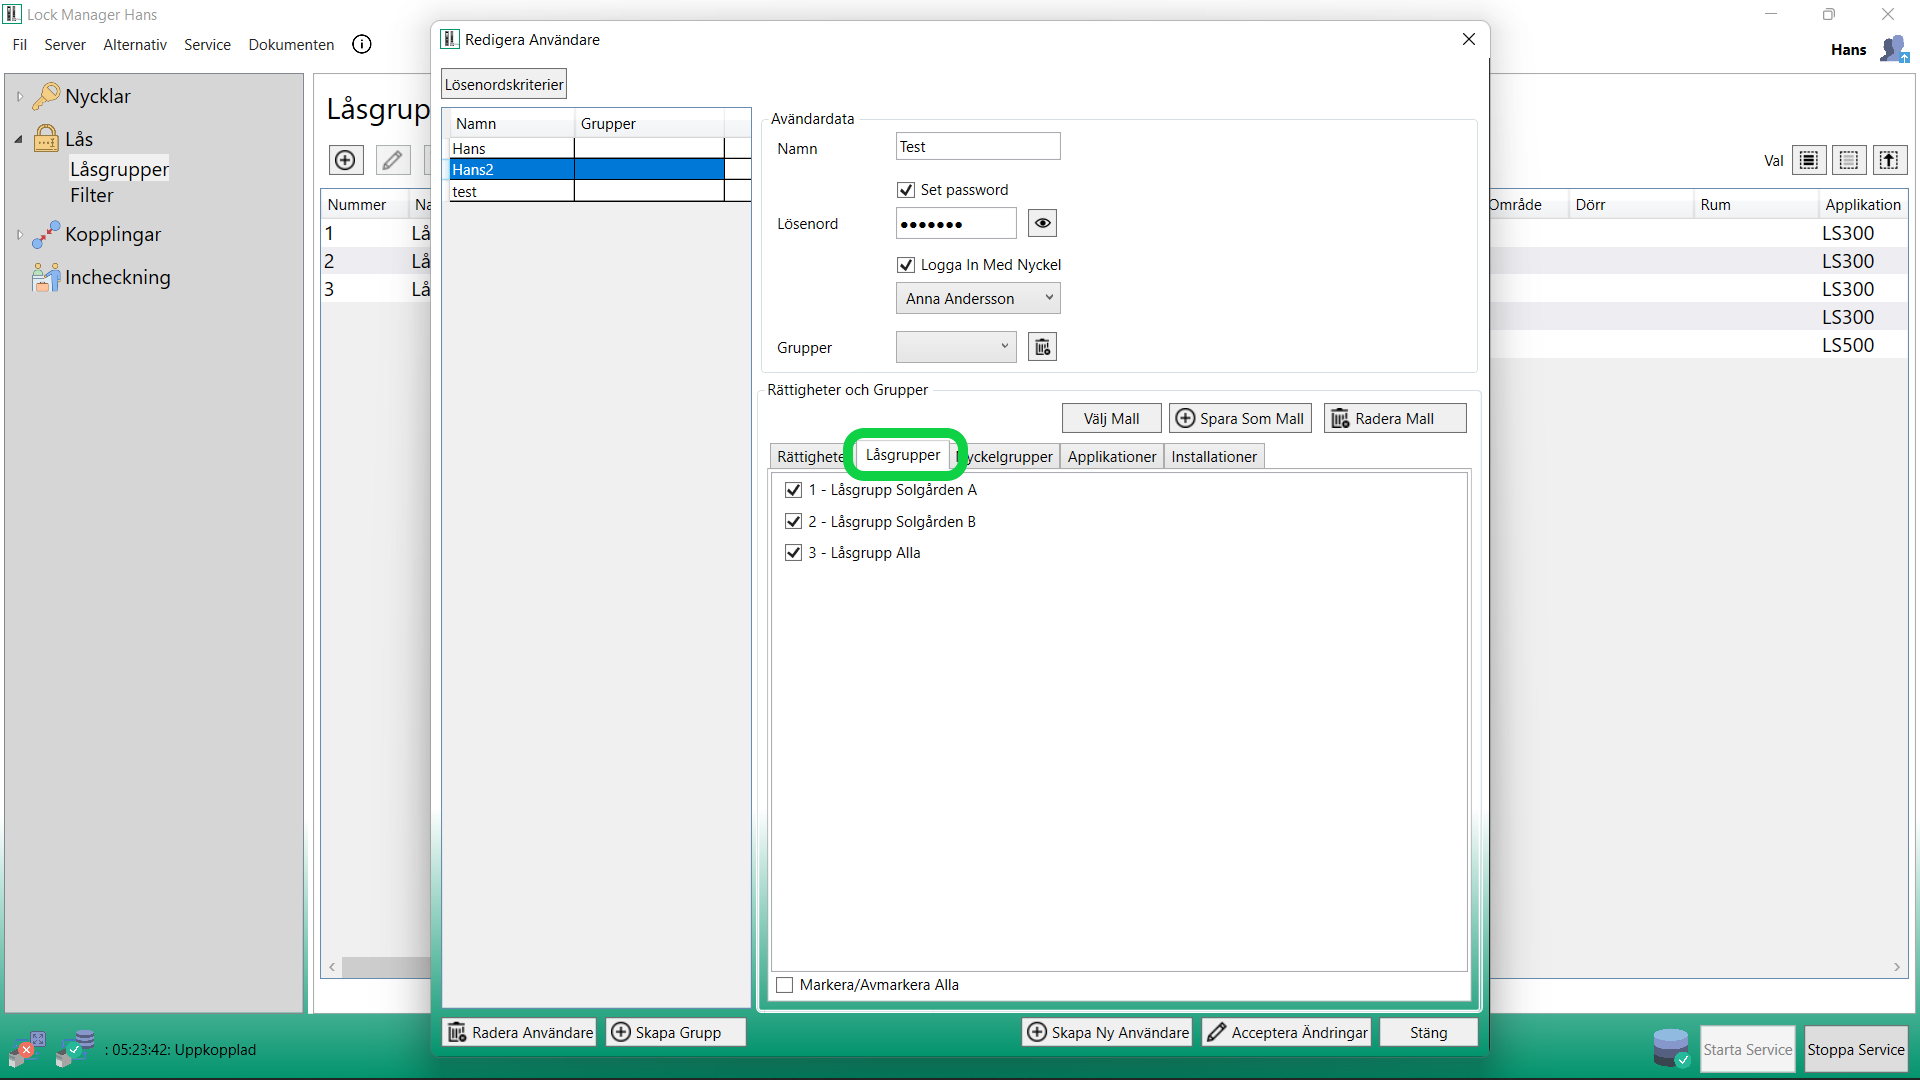Collapse the Lås tree node
Viewport: 1920px width, 1080px height.
19,139
